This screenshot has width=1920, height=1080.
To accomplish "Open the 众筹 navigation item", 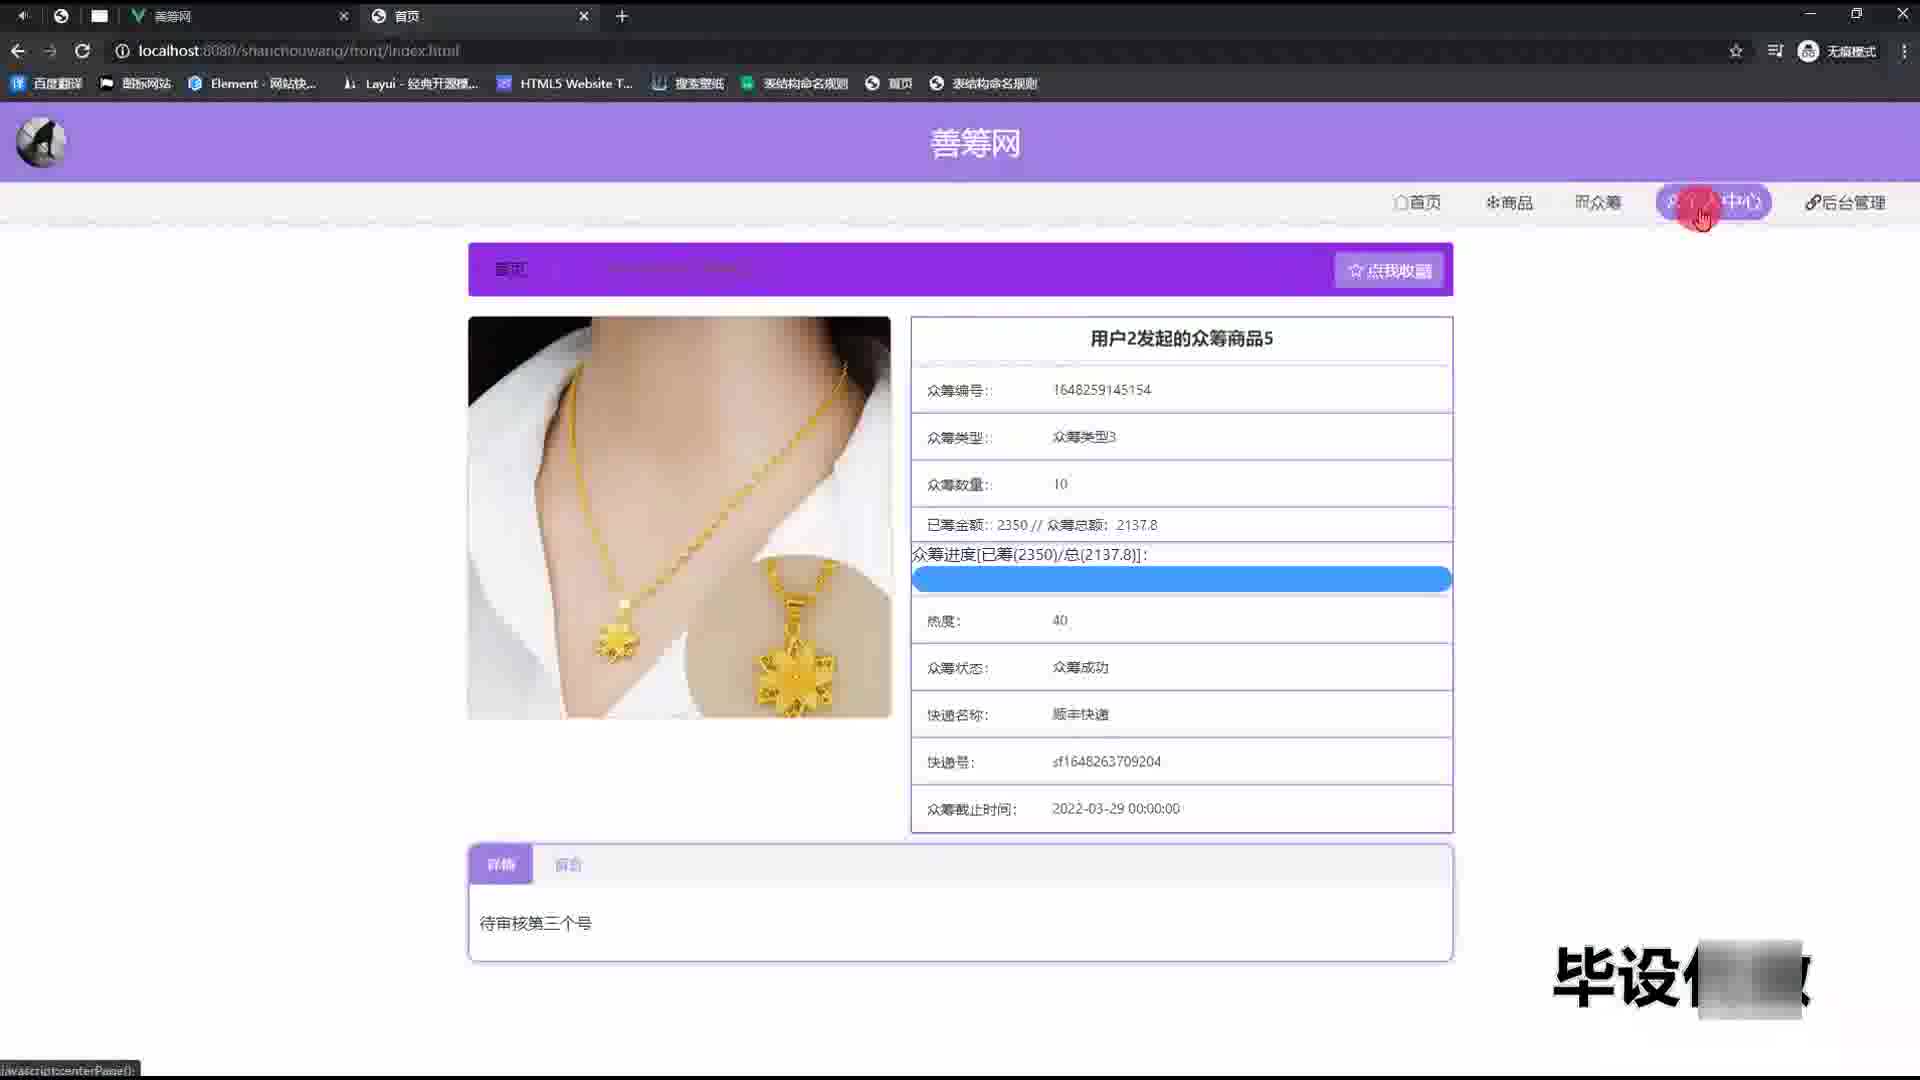I will click(1598, 203).
